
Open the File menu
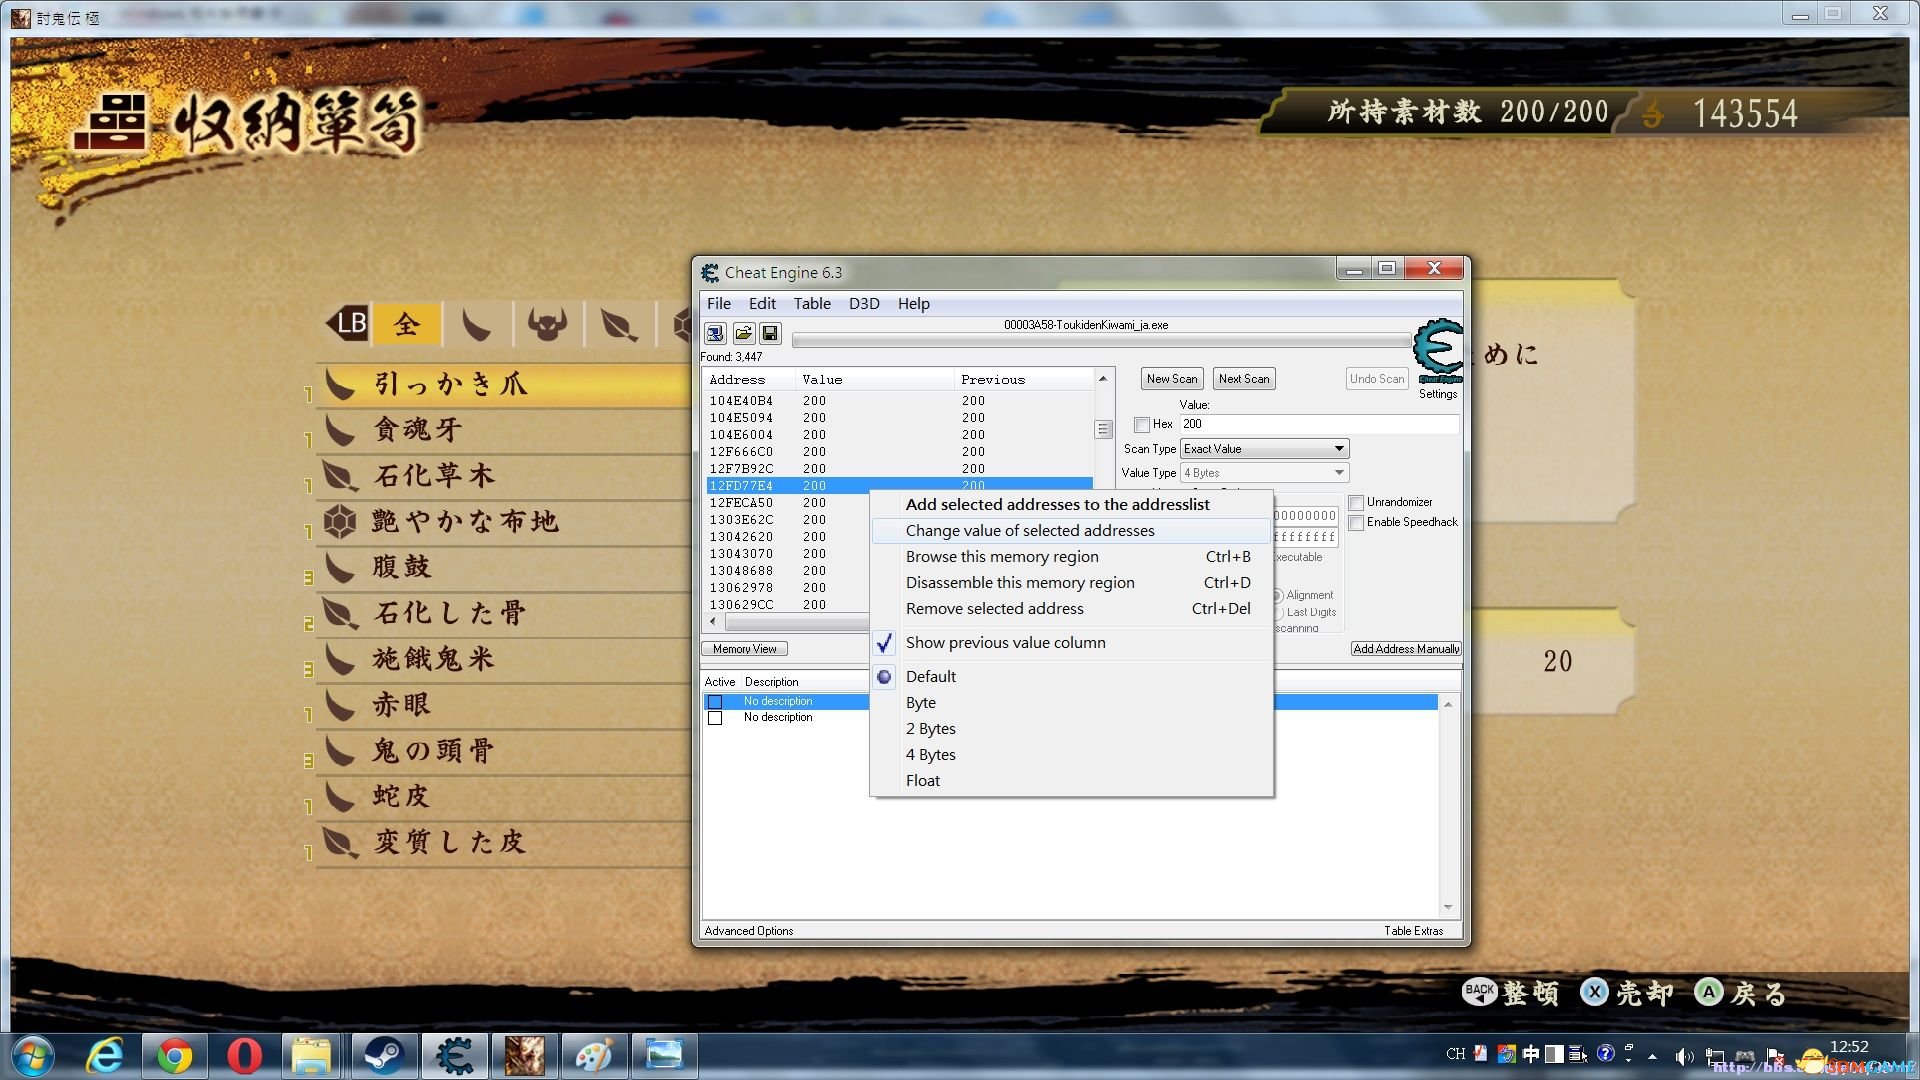pos(719,304)
